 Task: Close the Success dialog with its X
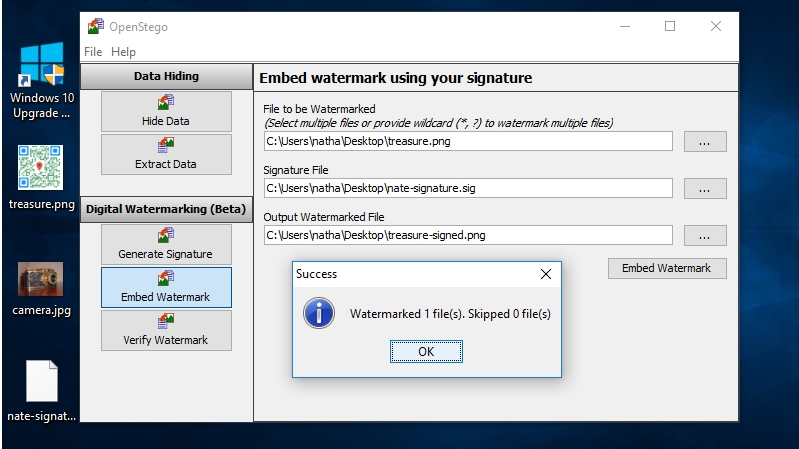[x=546, y=274]
